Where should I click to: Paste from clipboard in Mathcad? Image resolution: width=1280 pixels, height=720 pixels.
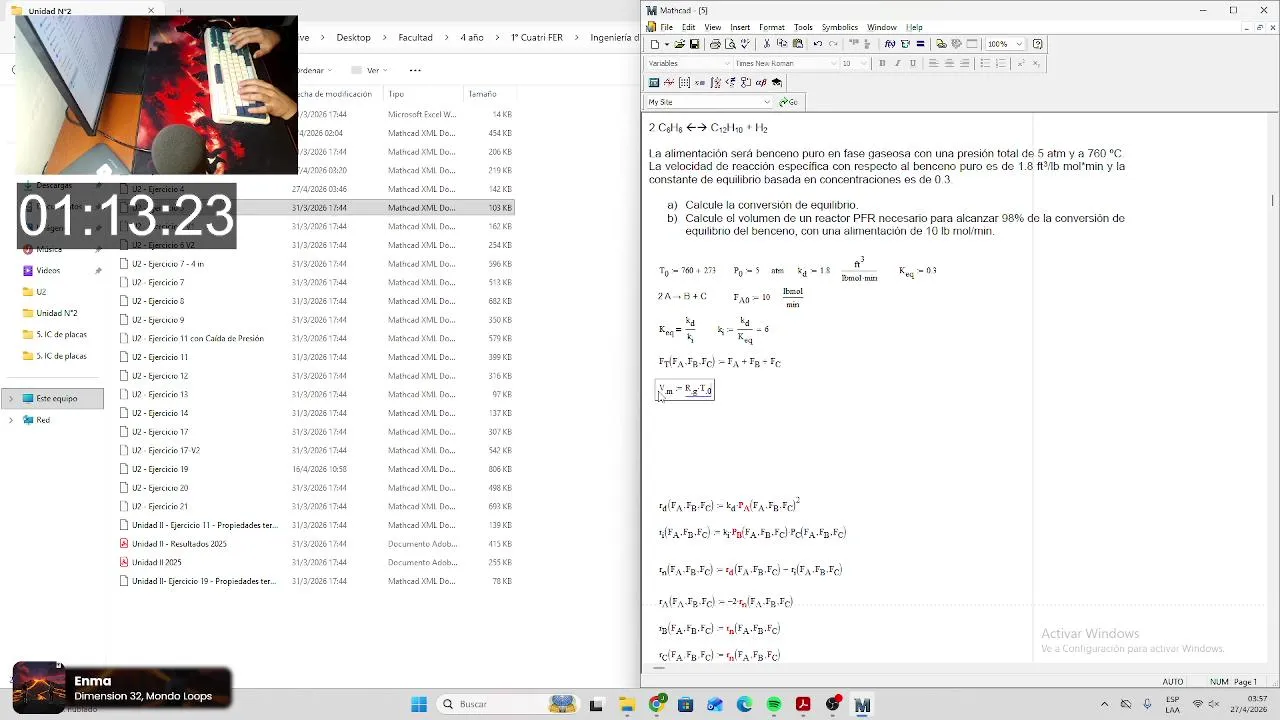pos(797,44)
